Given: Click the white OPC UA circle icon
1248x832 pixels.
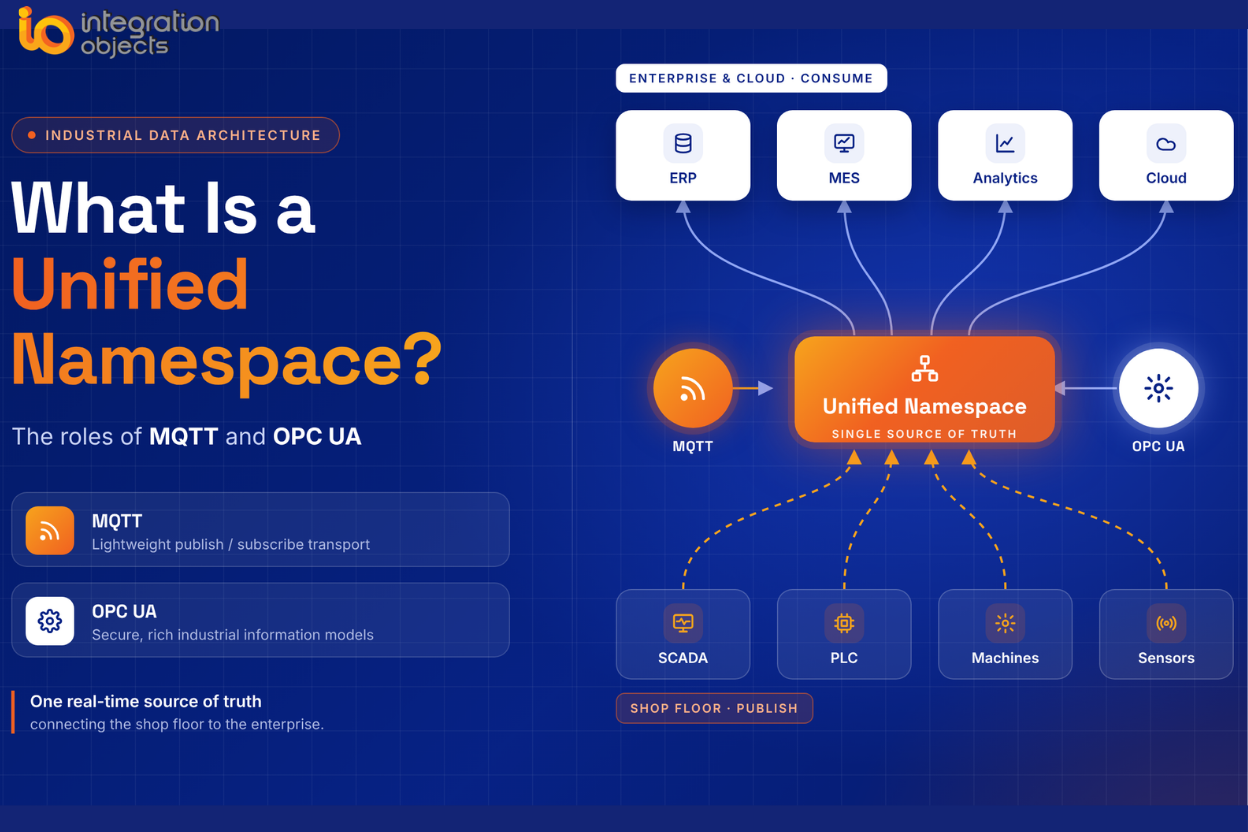Looking at the screenshot, I should tap(1158, 388).
